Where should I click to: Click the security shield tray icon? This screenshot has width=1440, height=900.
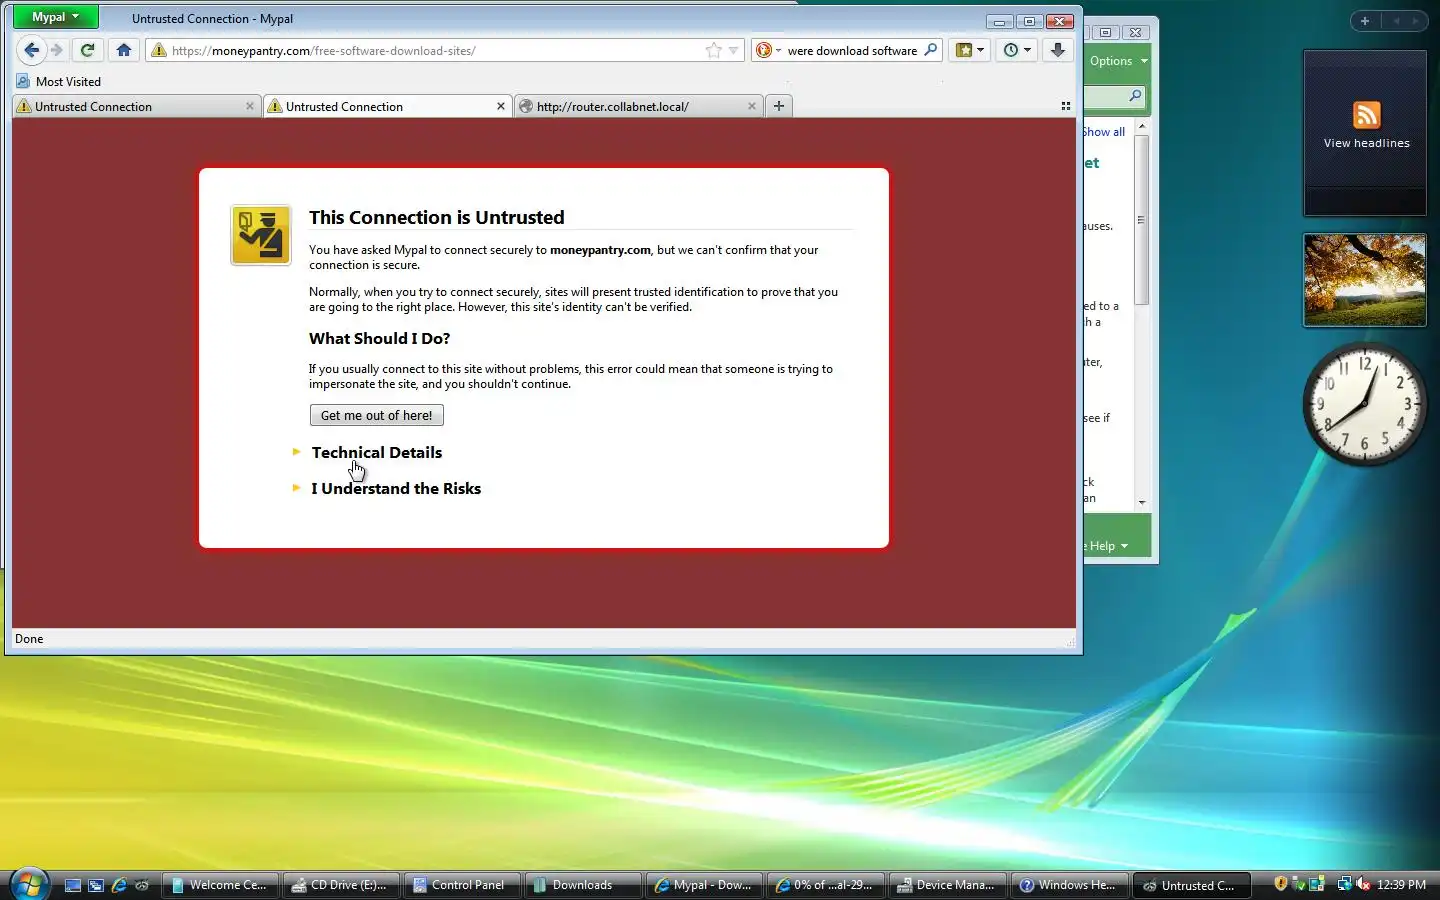[x=1281, y=884]
